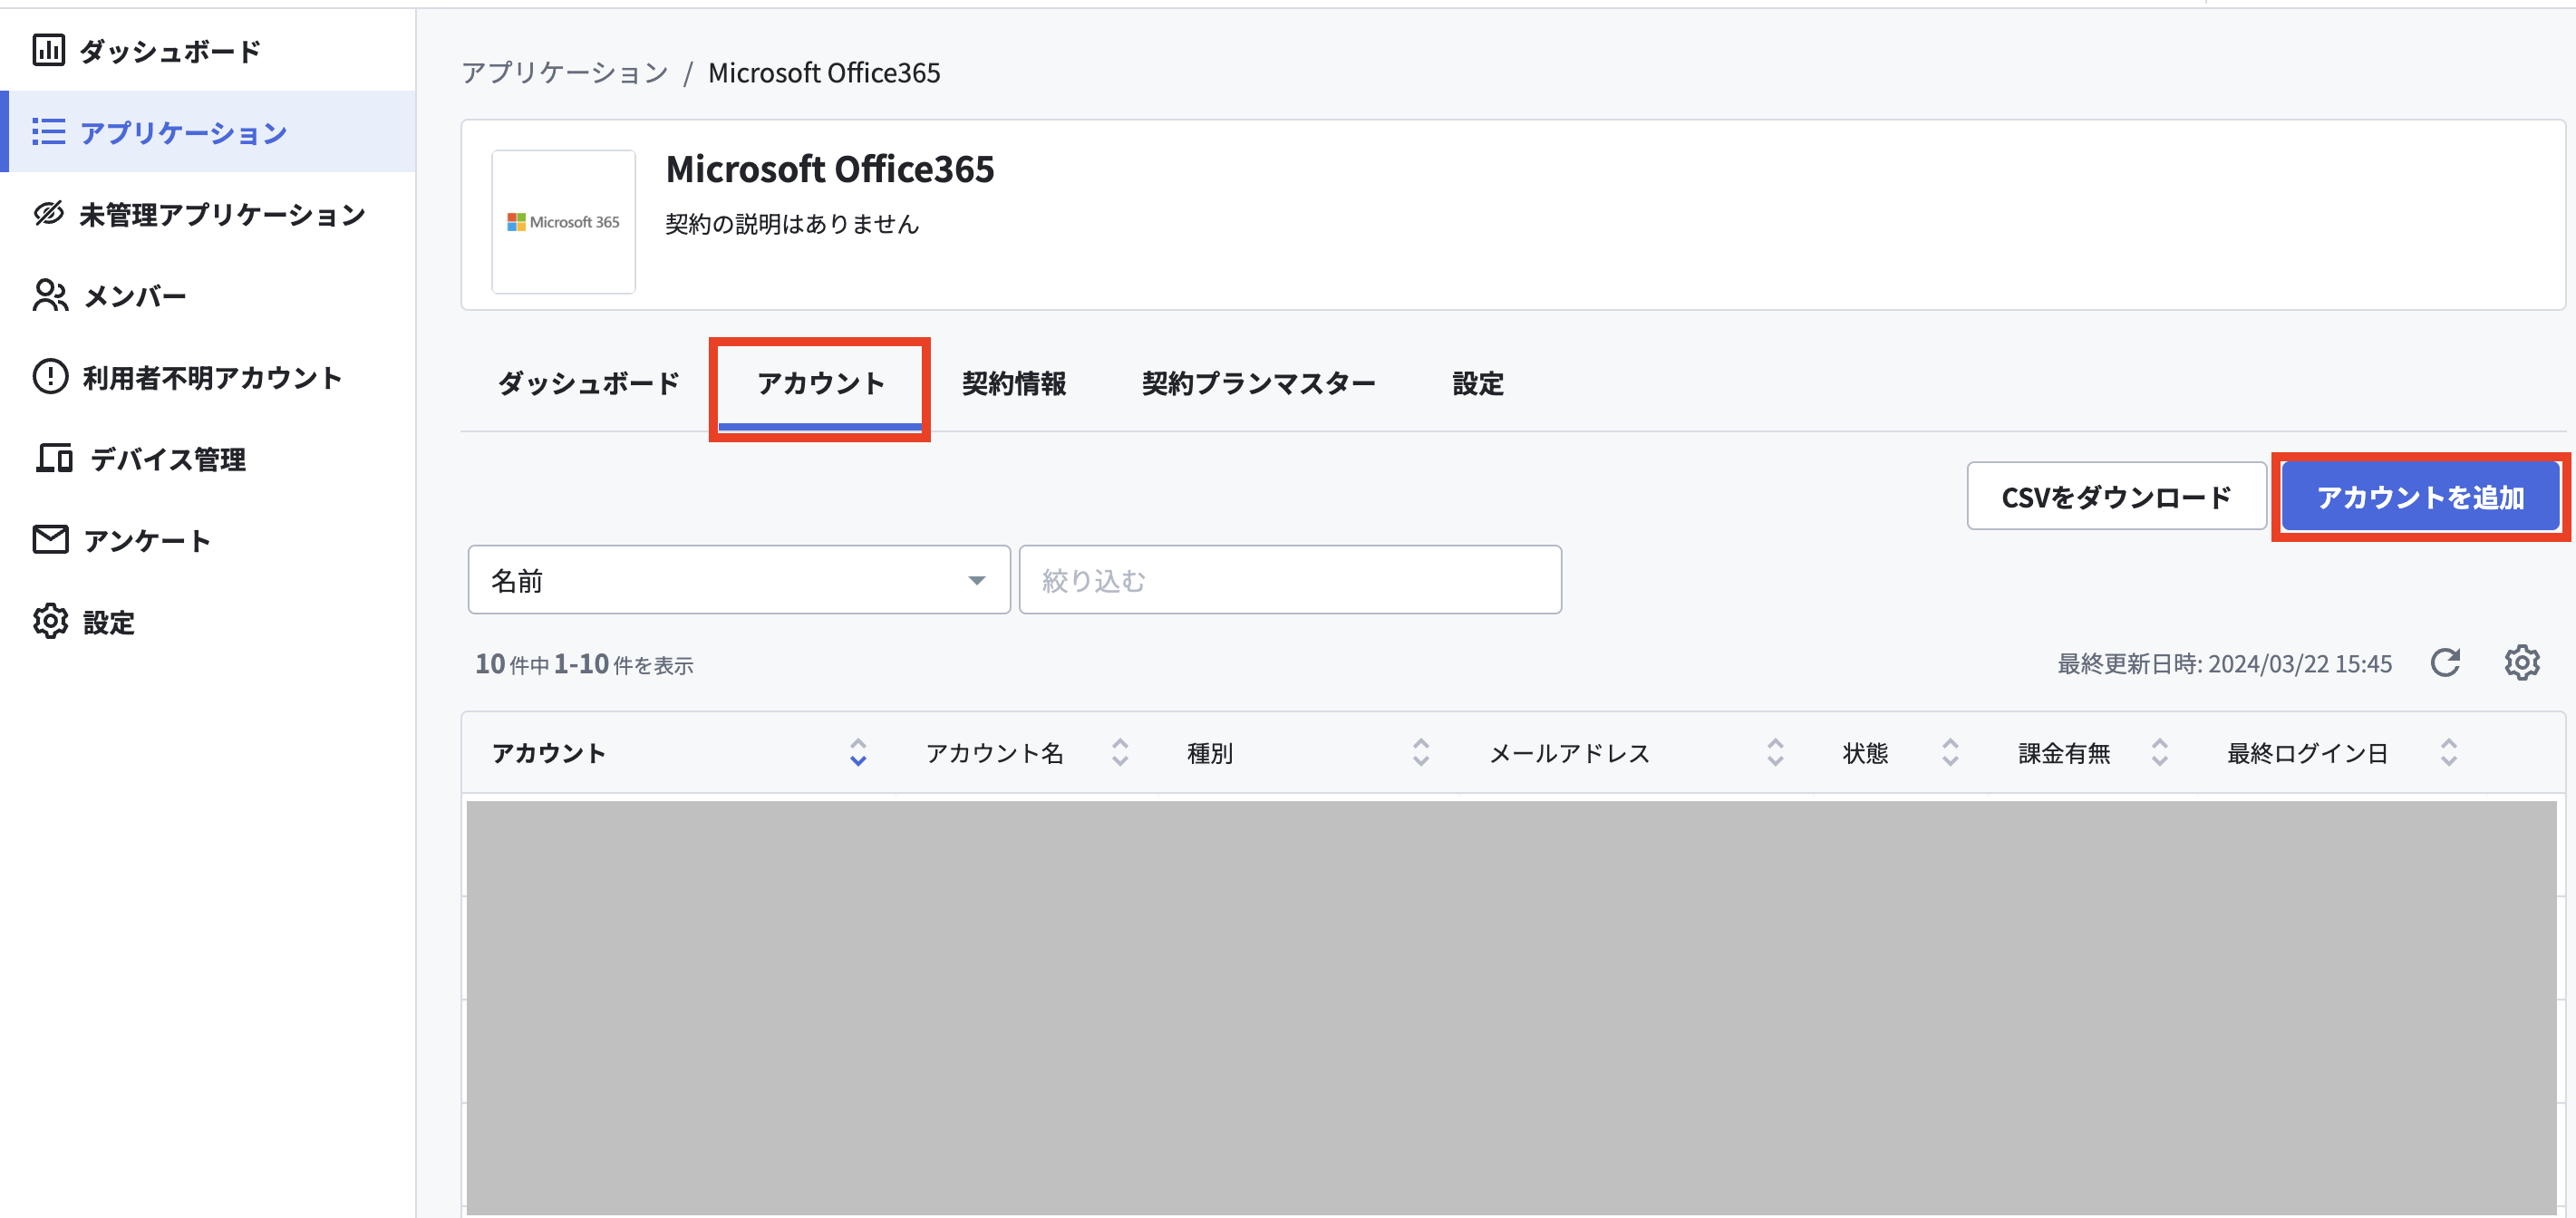Viewport: 2576px width, 1218px height.
Task: Open the 設定 tab of the application
Action: [x=1478, y=384]
